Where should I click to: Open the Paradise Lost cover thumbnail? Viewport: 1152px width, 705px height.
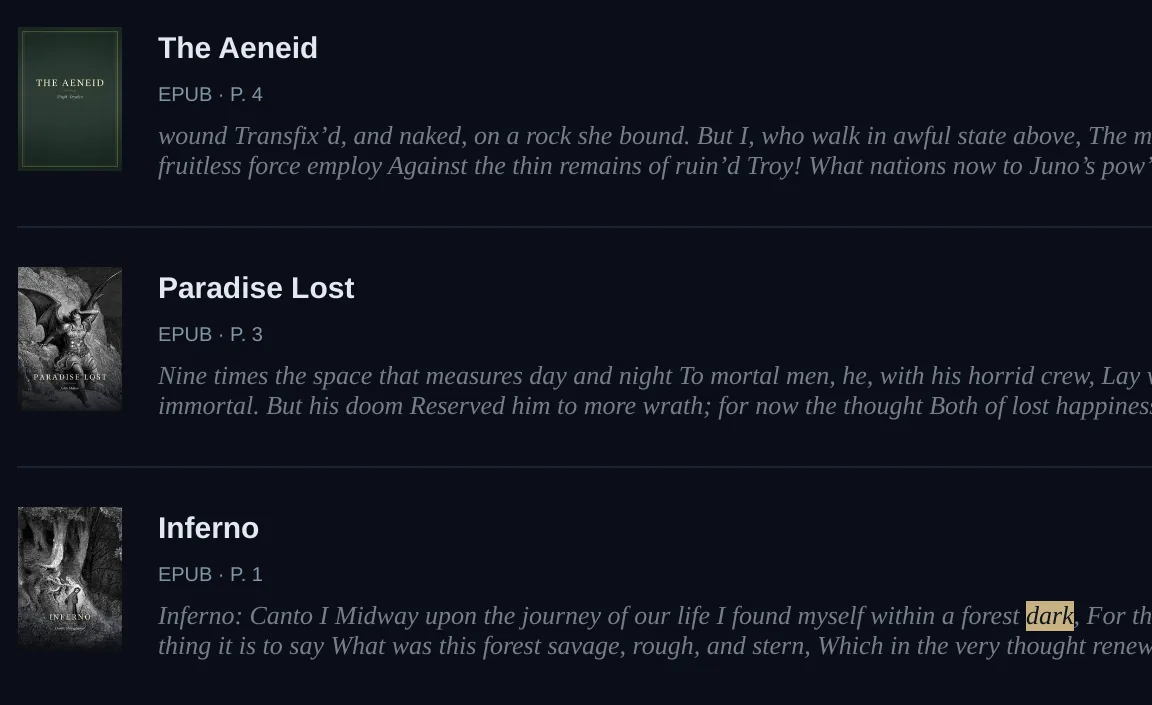(70, 339)
